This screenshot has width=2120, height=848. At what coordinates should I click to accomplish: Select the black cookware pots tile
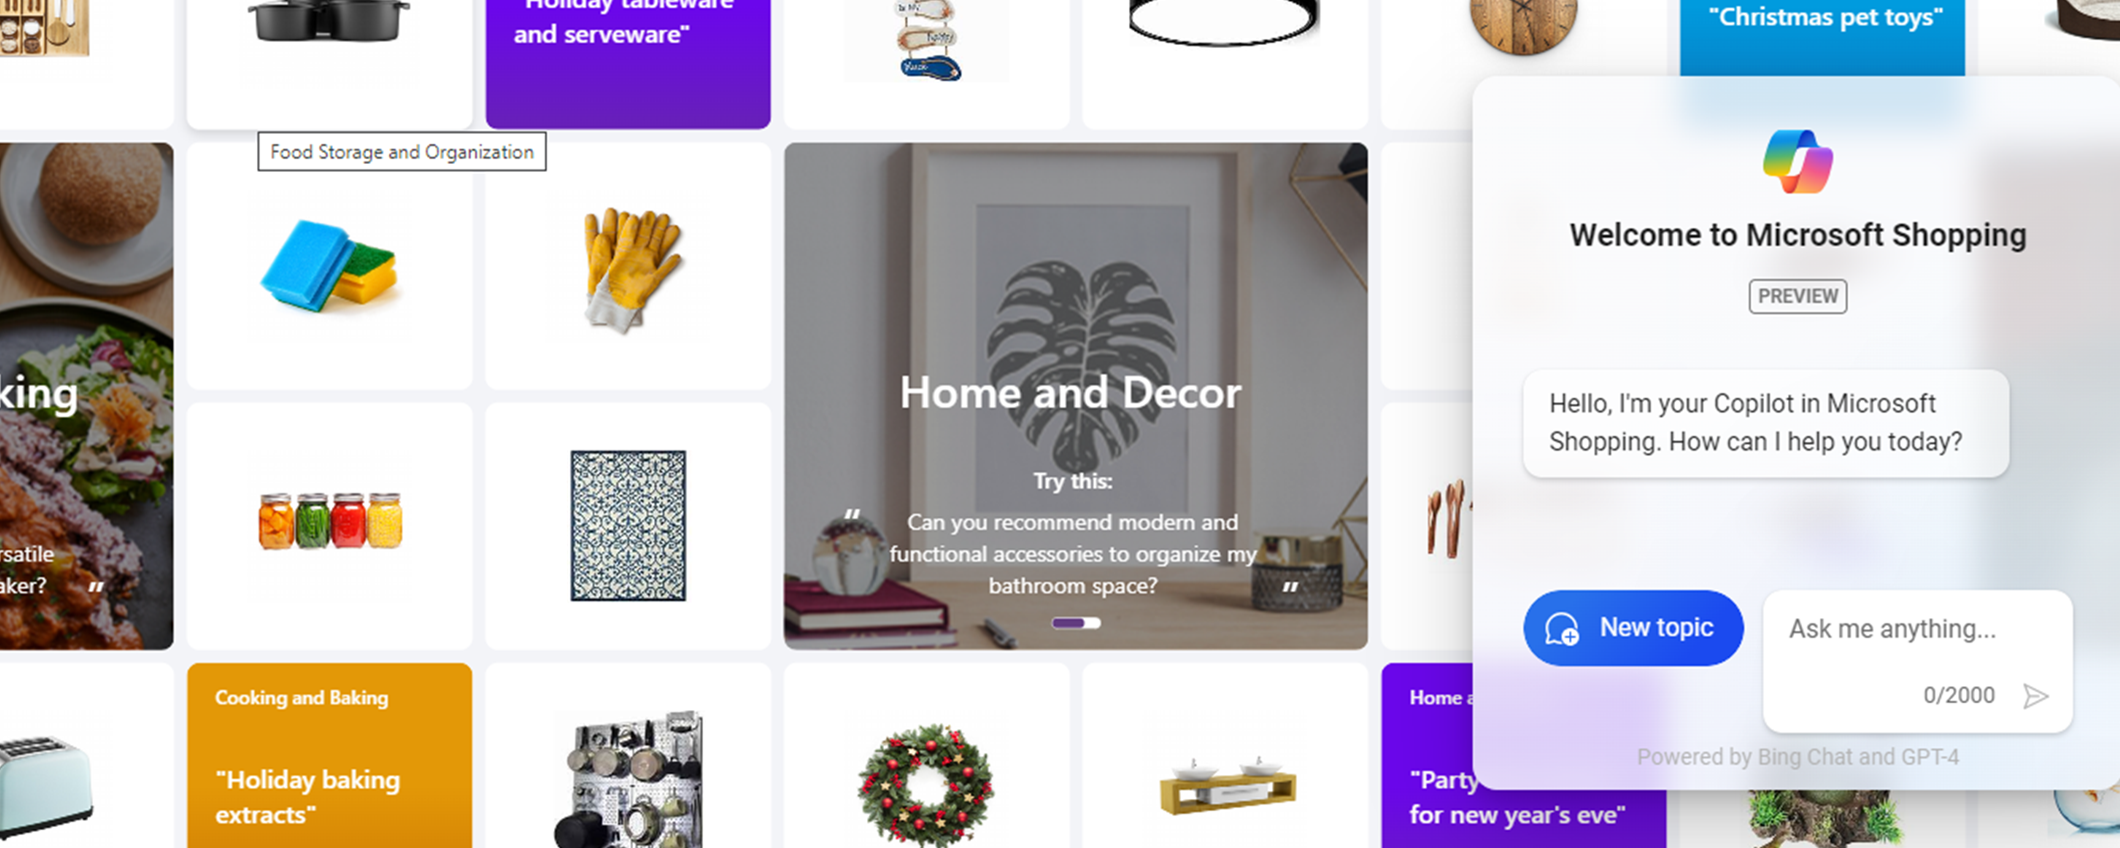pos(329,64)
